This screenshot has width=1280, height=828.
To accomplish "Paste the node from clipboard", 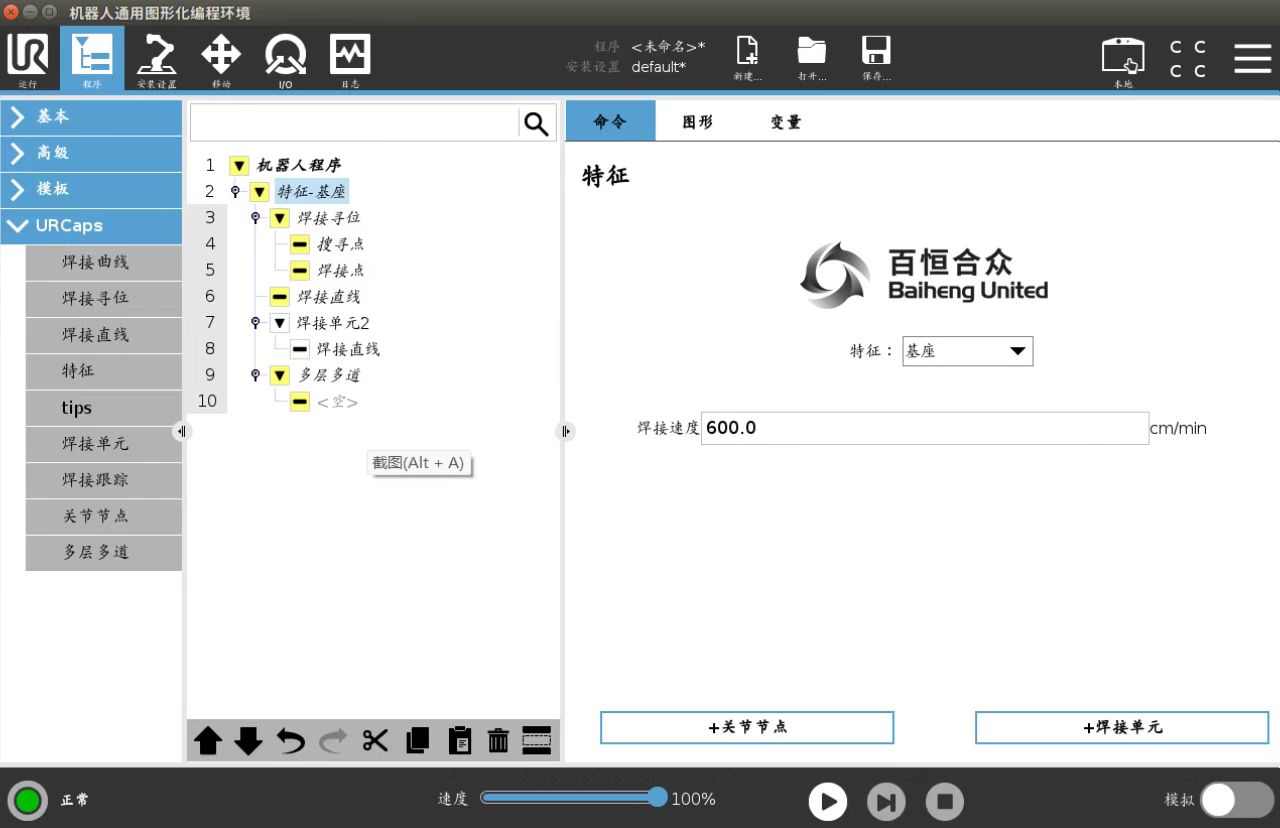I will (460, 741).
